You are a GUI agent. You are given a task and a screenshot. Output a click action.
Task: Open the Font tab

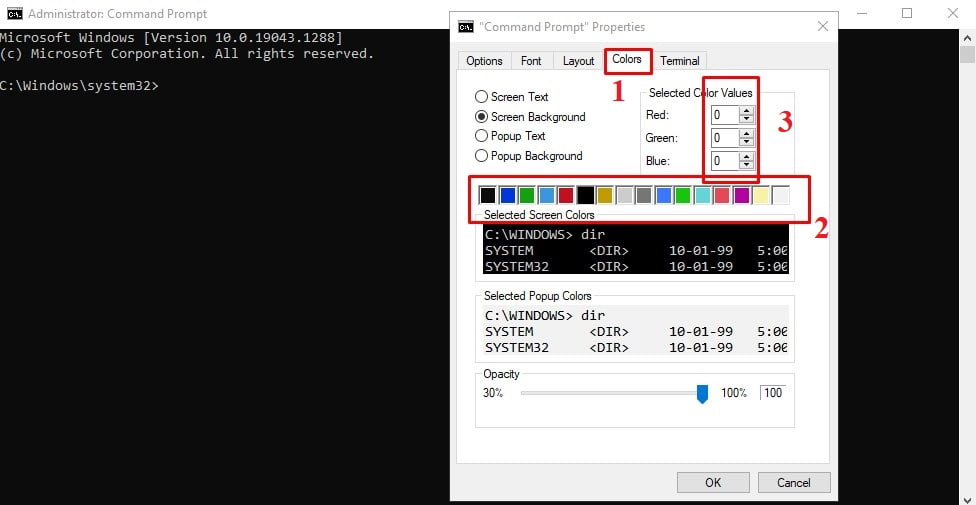(x=531, y=61)
